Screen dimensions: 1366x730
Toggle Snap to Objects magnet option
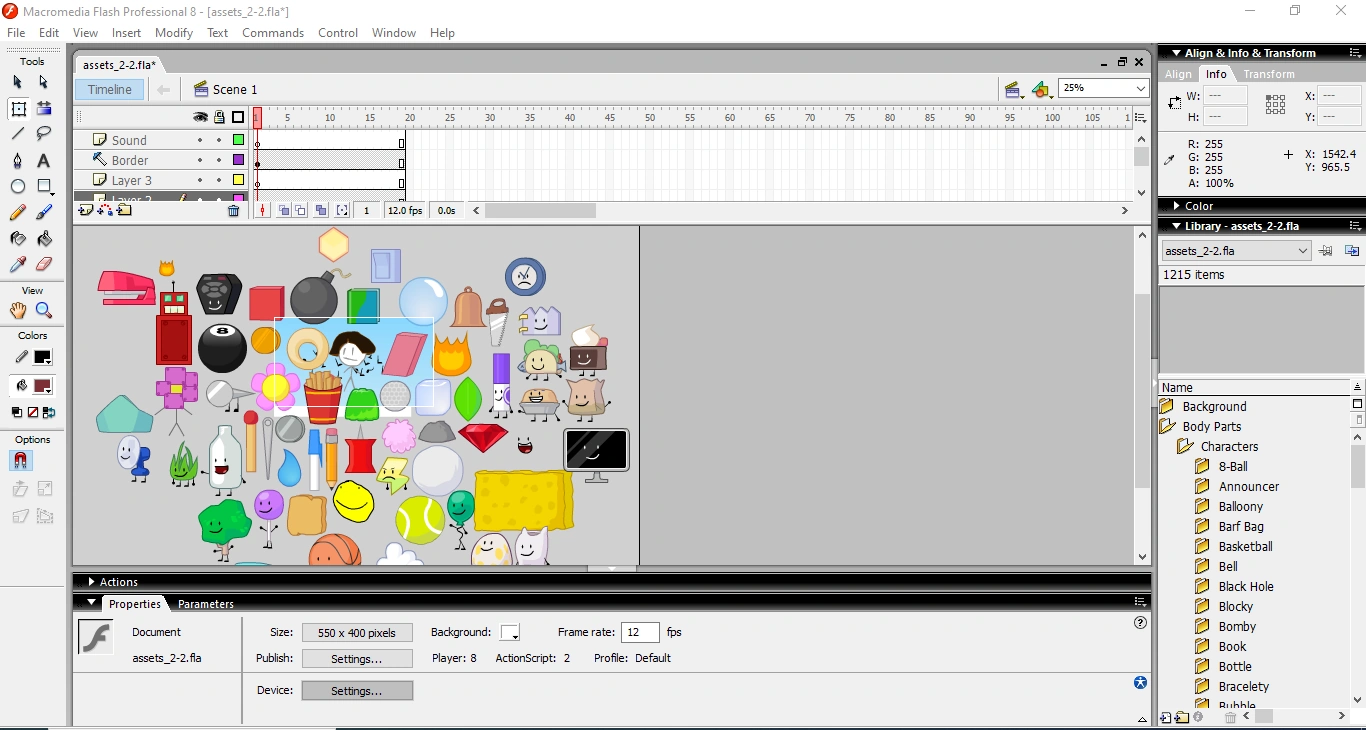tap(21, 461)
